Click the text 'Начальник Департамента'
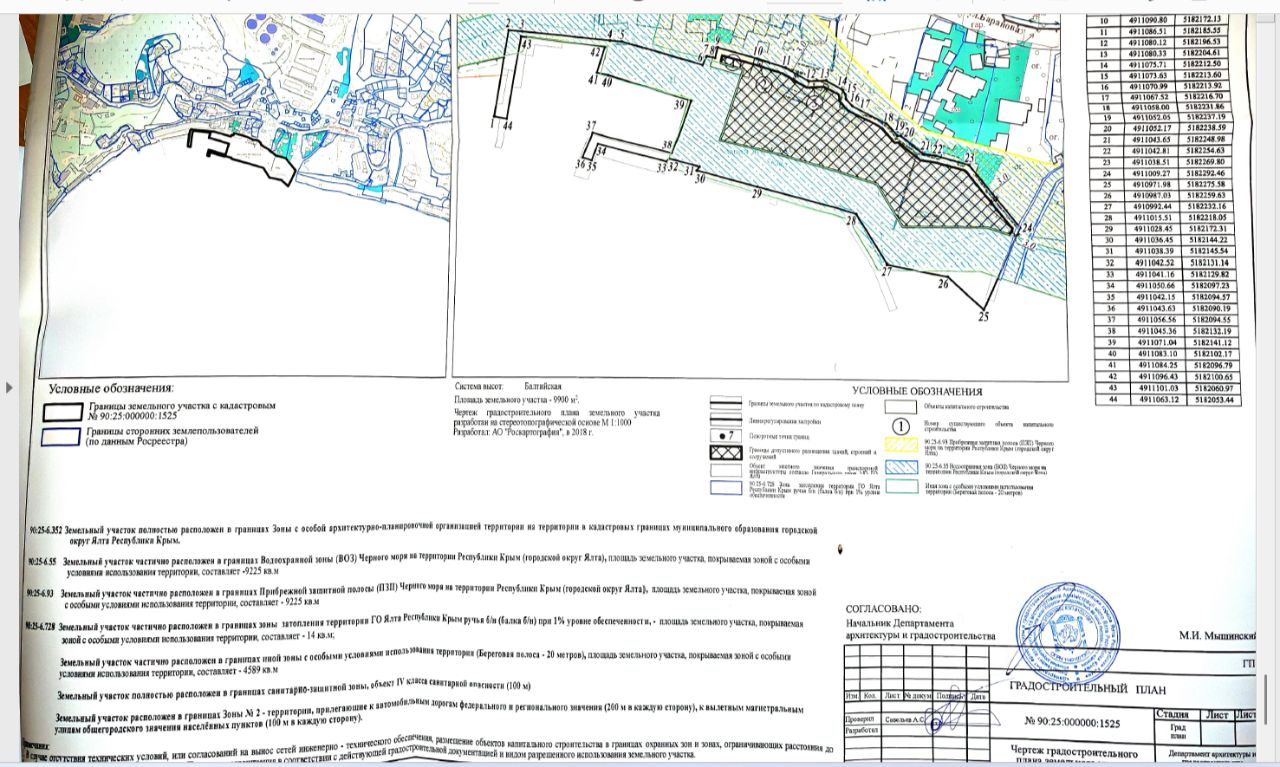 902,623
